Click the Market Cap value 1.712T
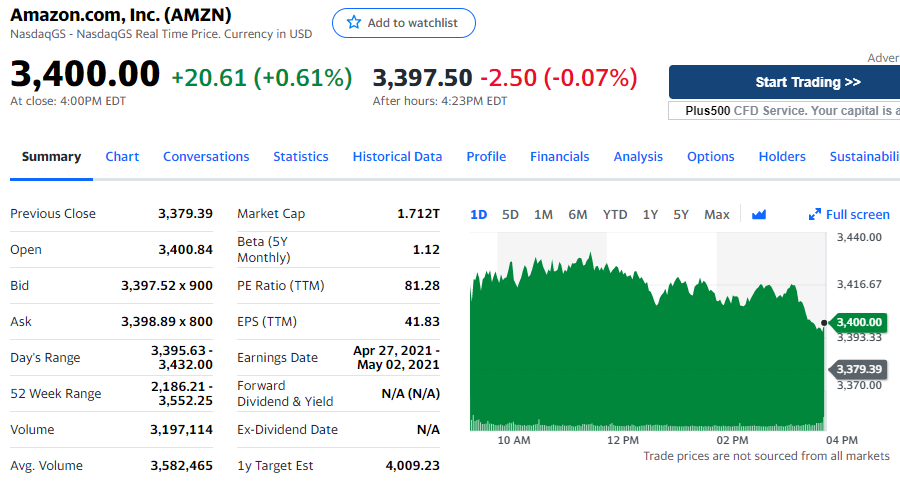 coord(418,214)
